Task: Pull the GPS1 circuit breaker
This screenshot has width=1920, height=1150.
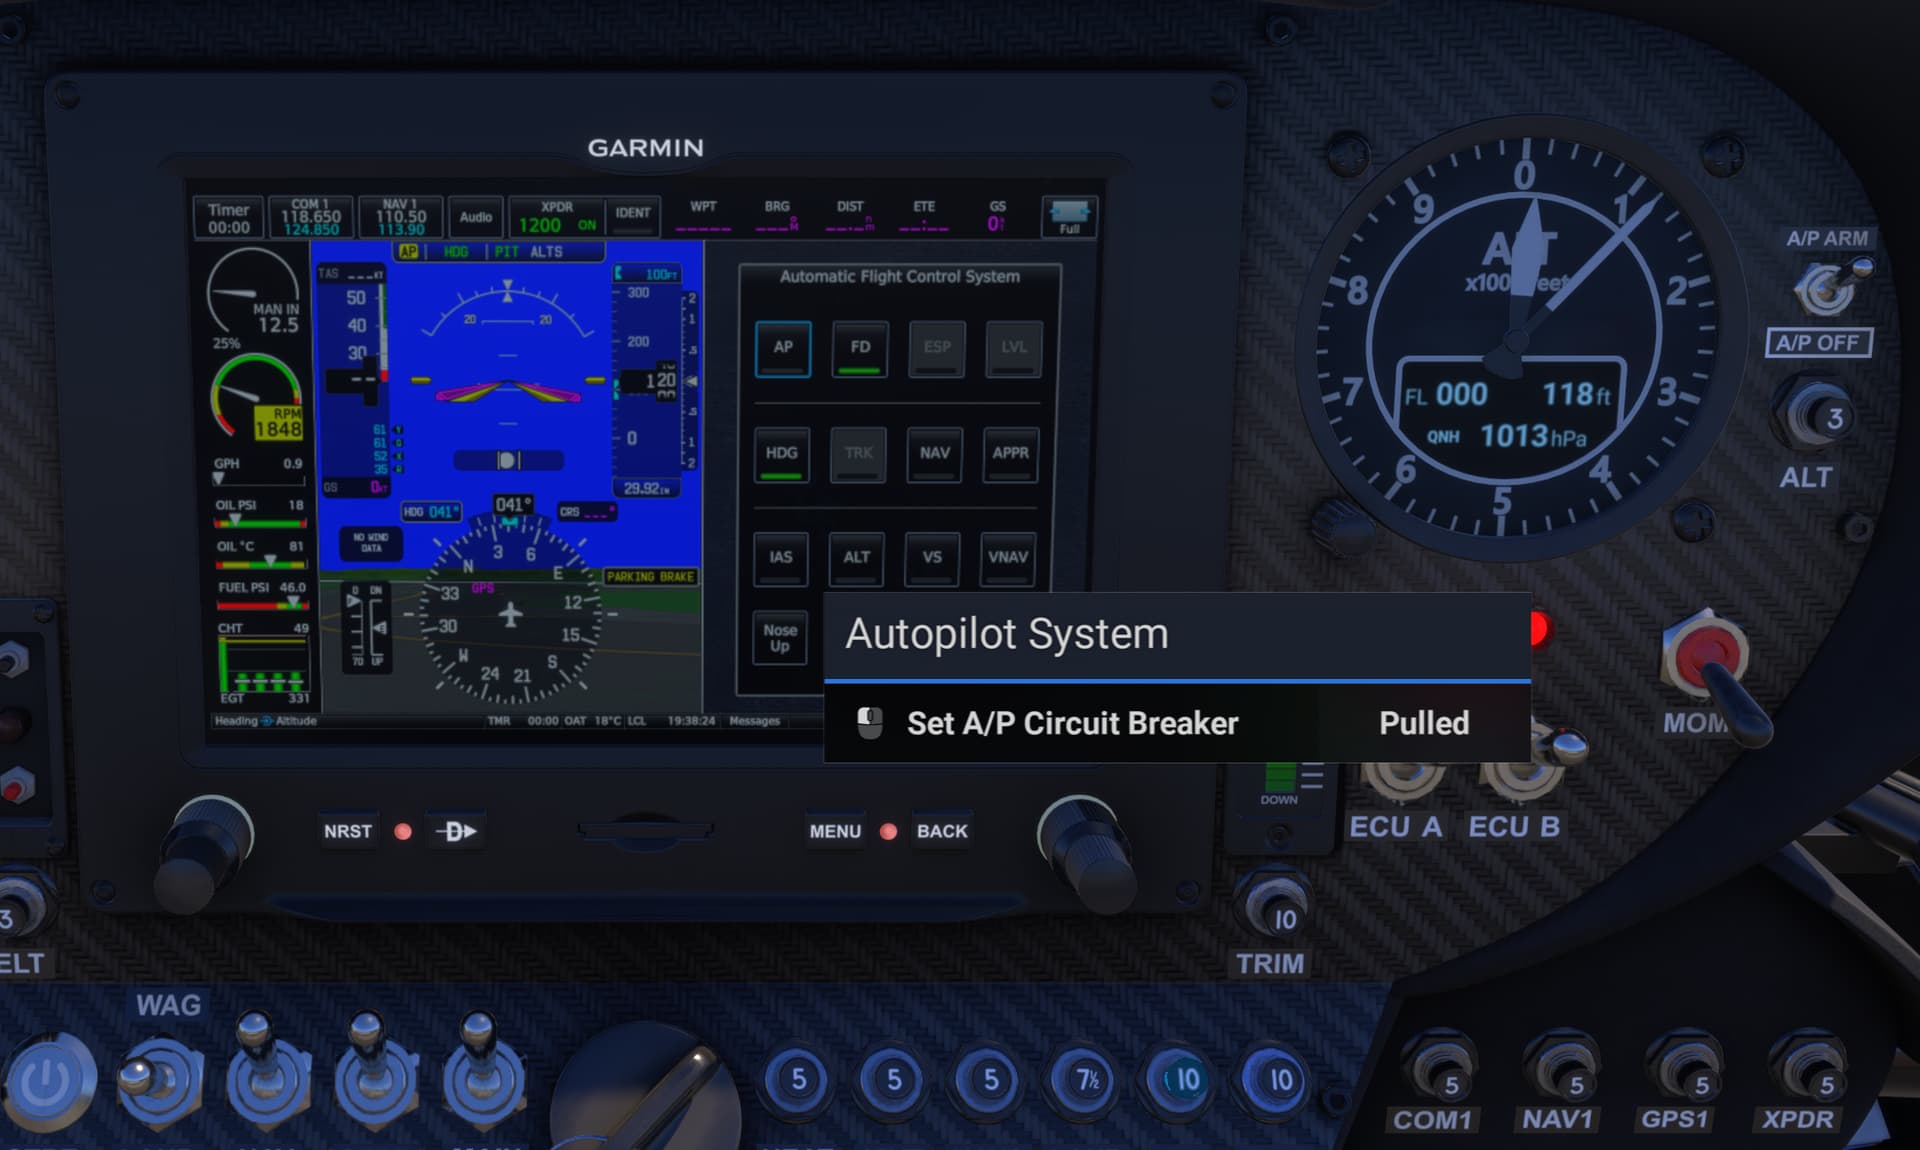Action: [x=1686, y=1071]
